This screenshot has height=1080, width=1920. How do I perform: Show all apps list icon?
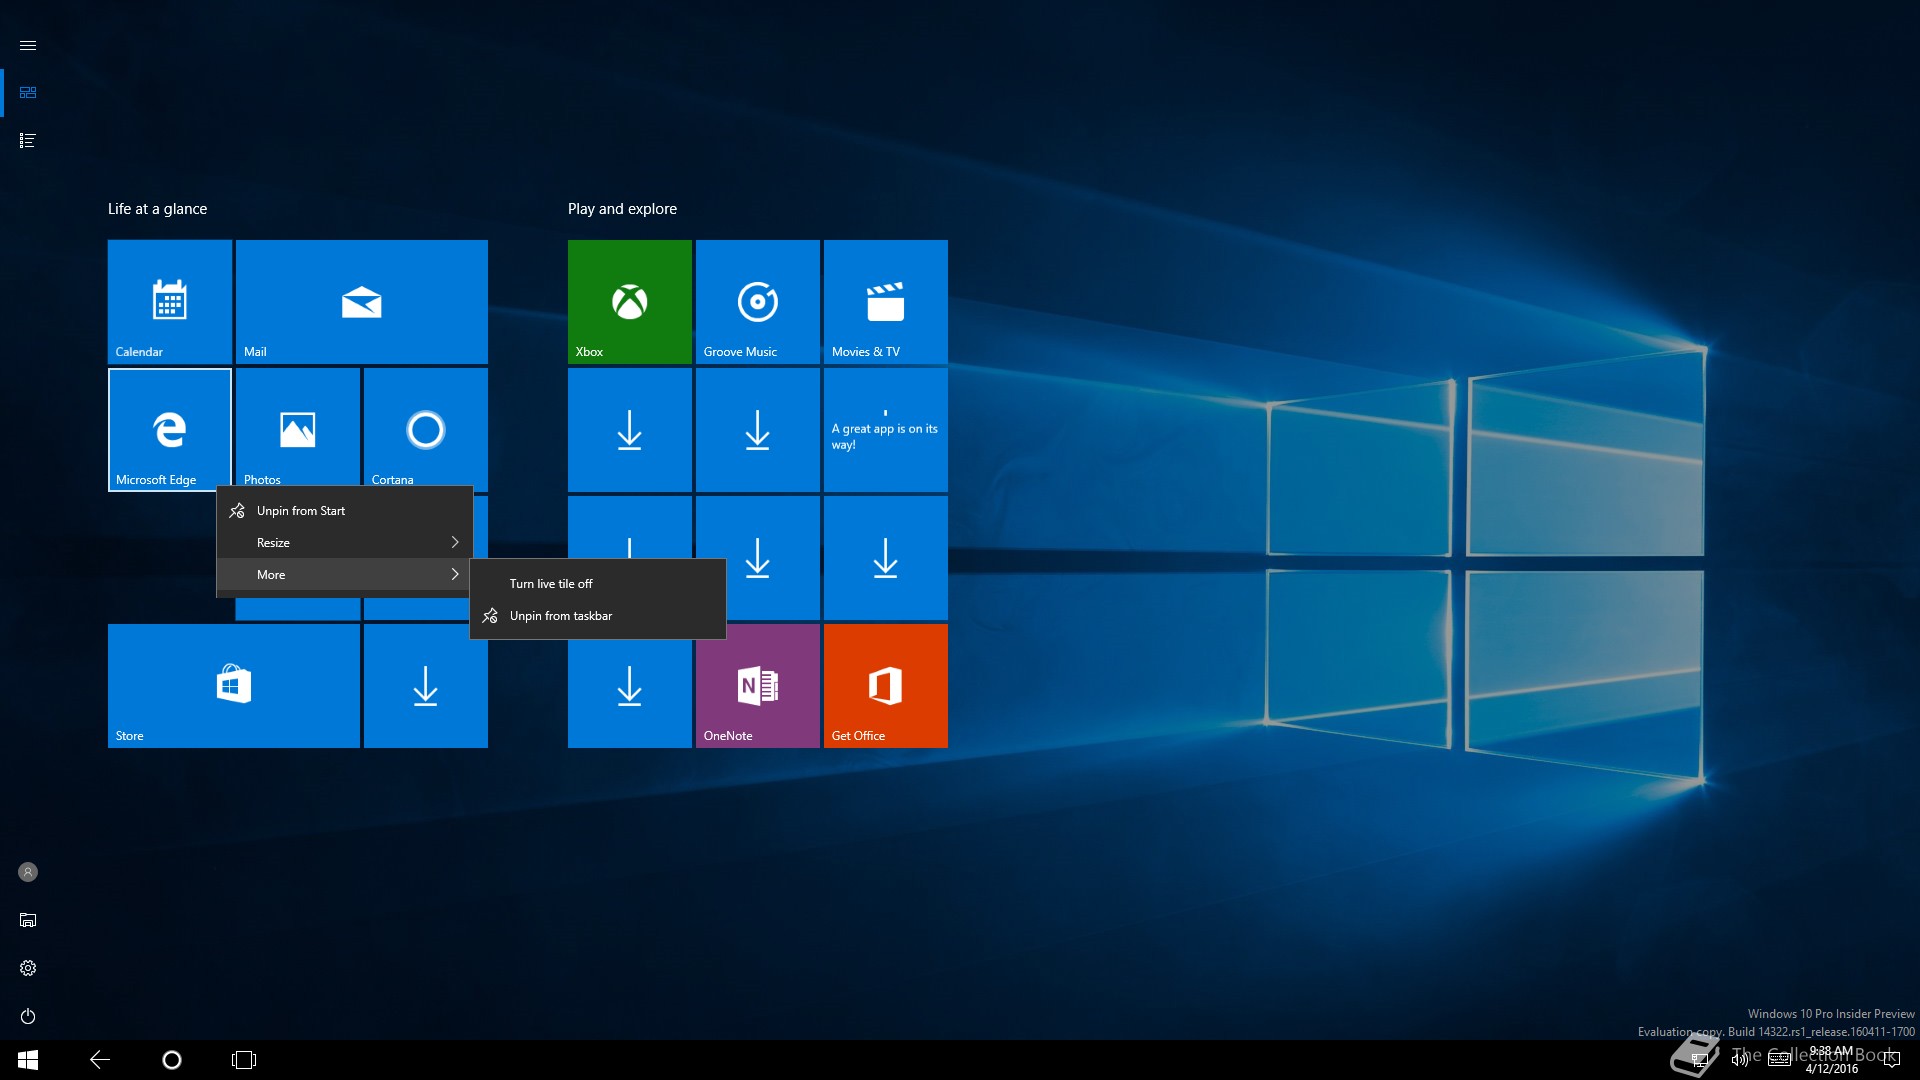pos(28,141)
